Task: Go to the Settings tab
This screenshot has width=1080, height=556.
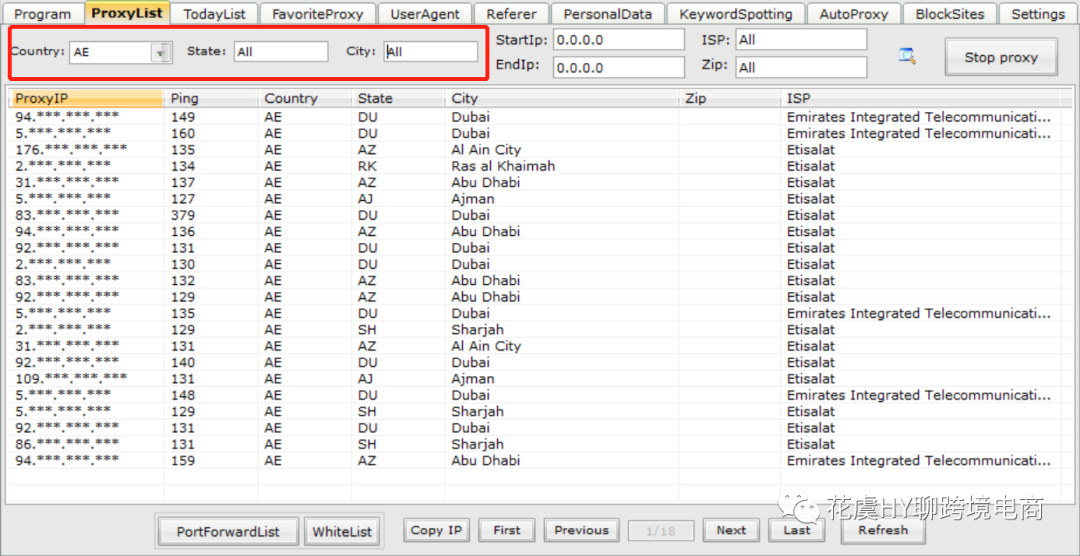Action: coord(1038,14)
